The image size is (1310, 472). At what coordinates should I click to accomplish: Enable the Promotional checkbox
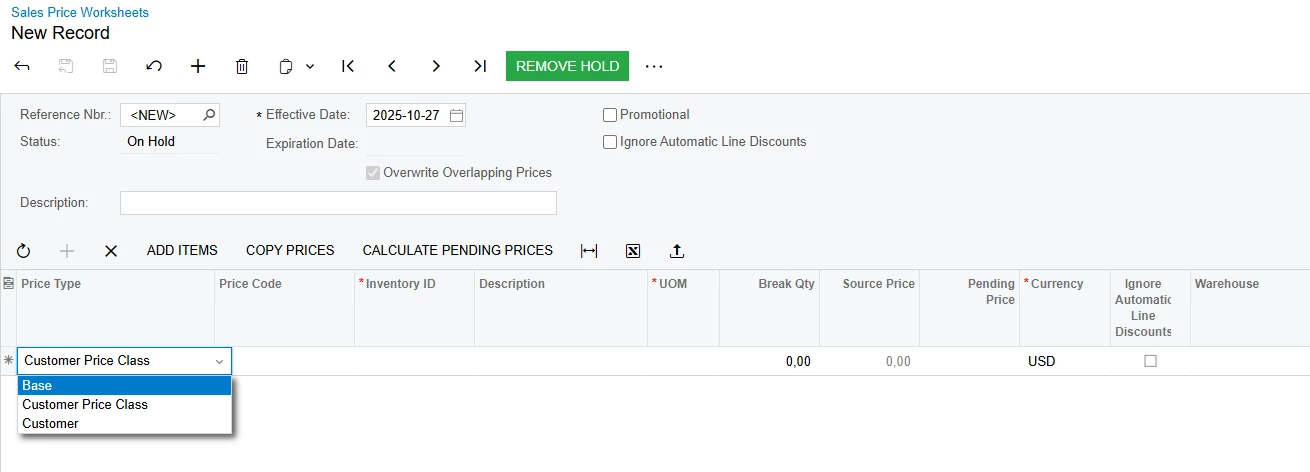pos(610,115)
